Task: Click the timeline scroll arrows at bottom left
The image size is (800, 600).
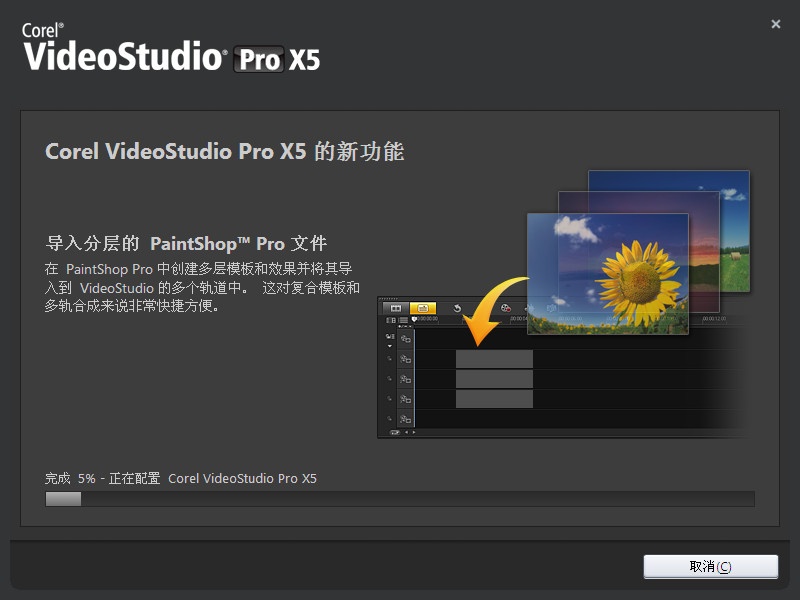Action: (410, 432)
